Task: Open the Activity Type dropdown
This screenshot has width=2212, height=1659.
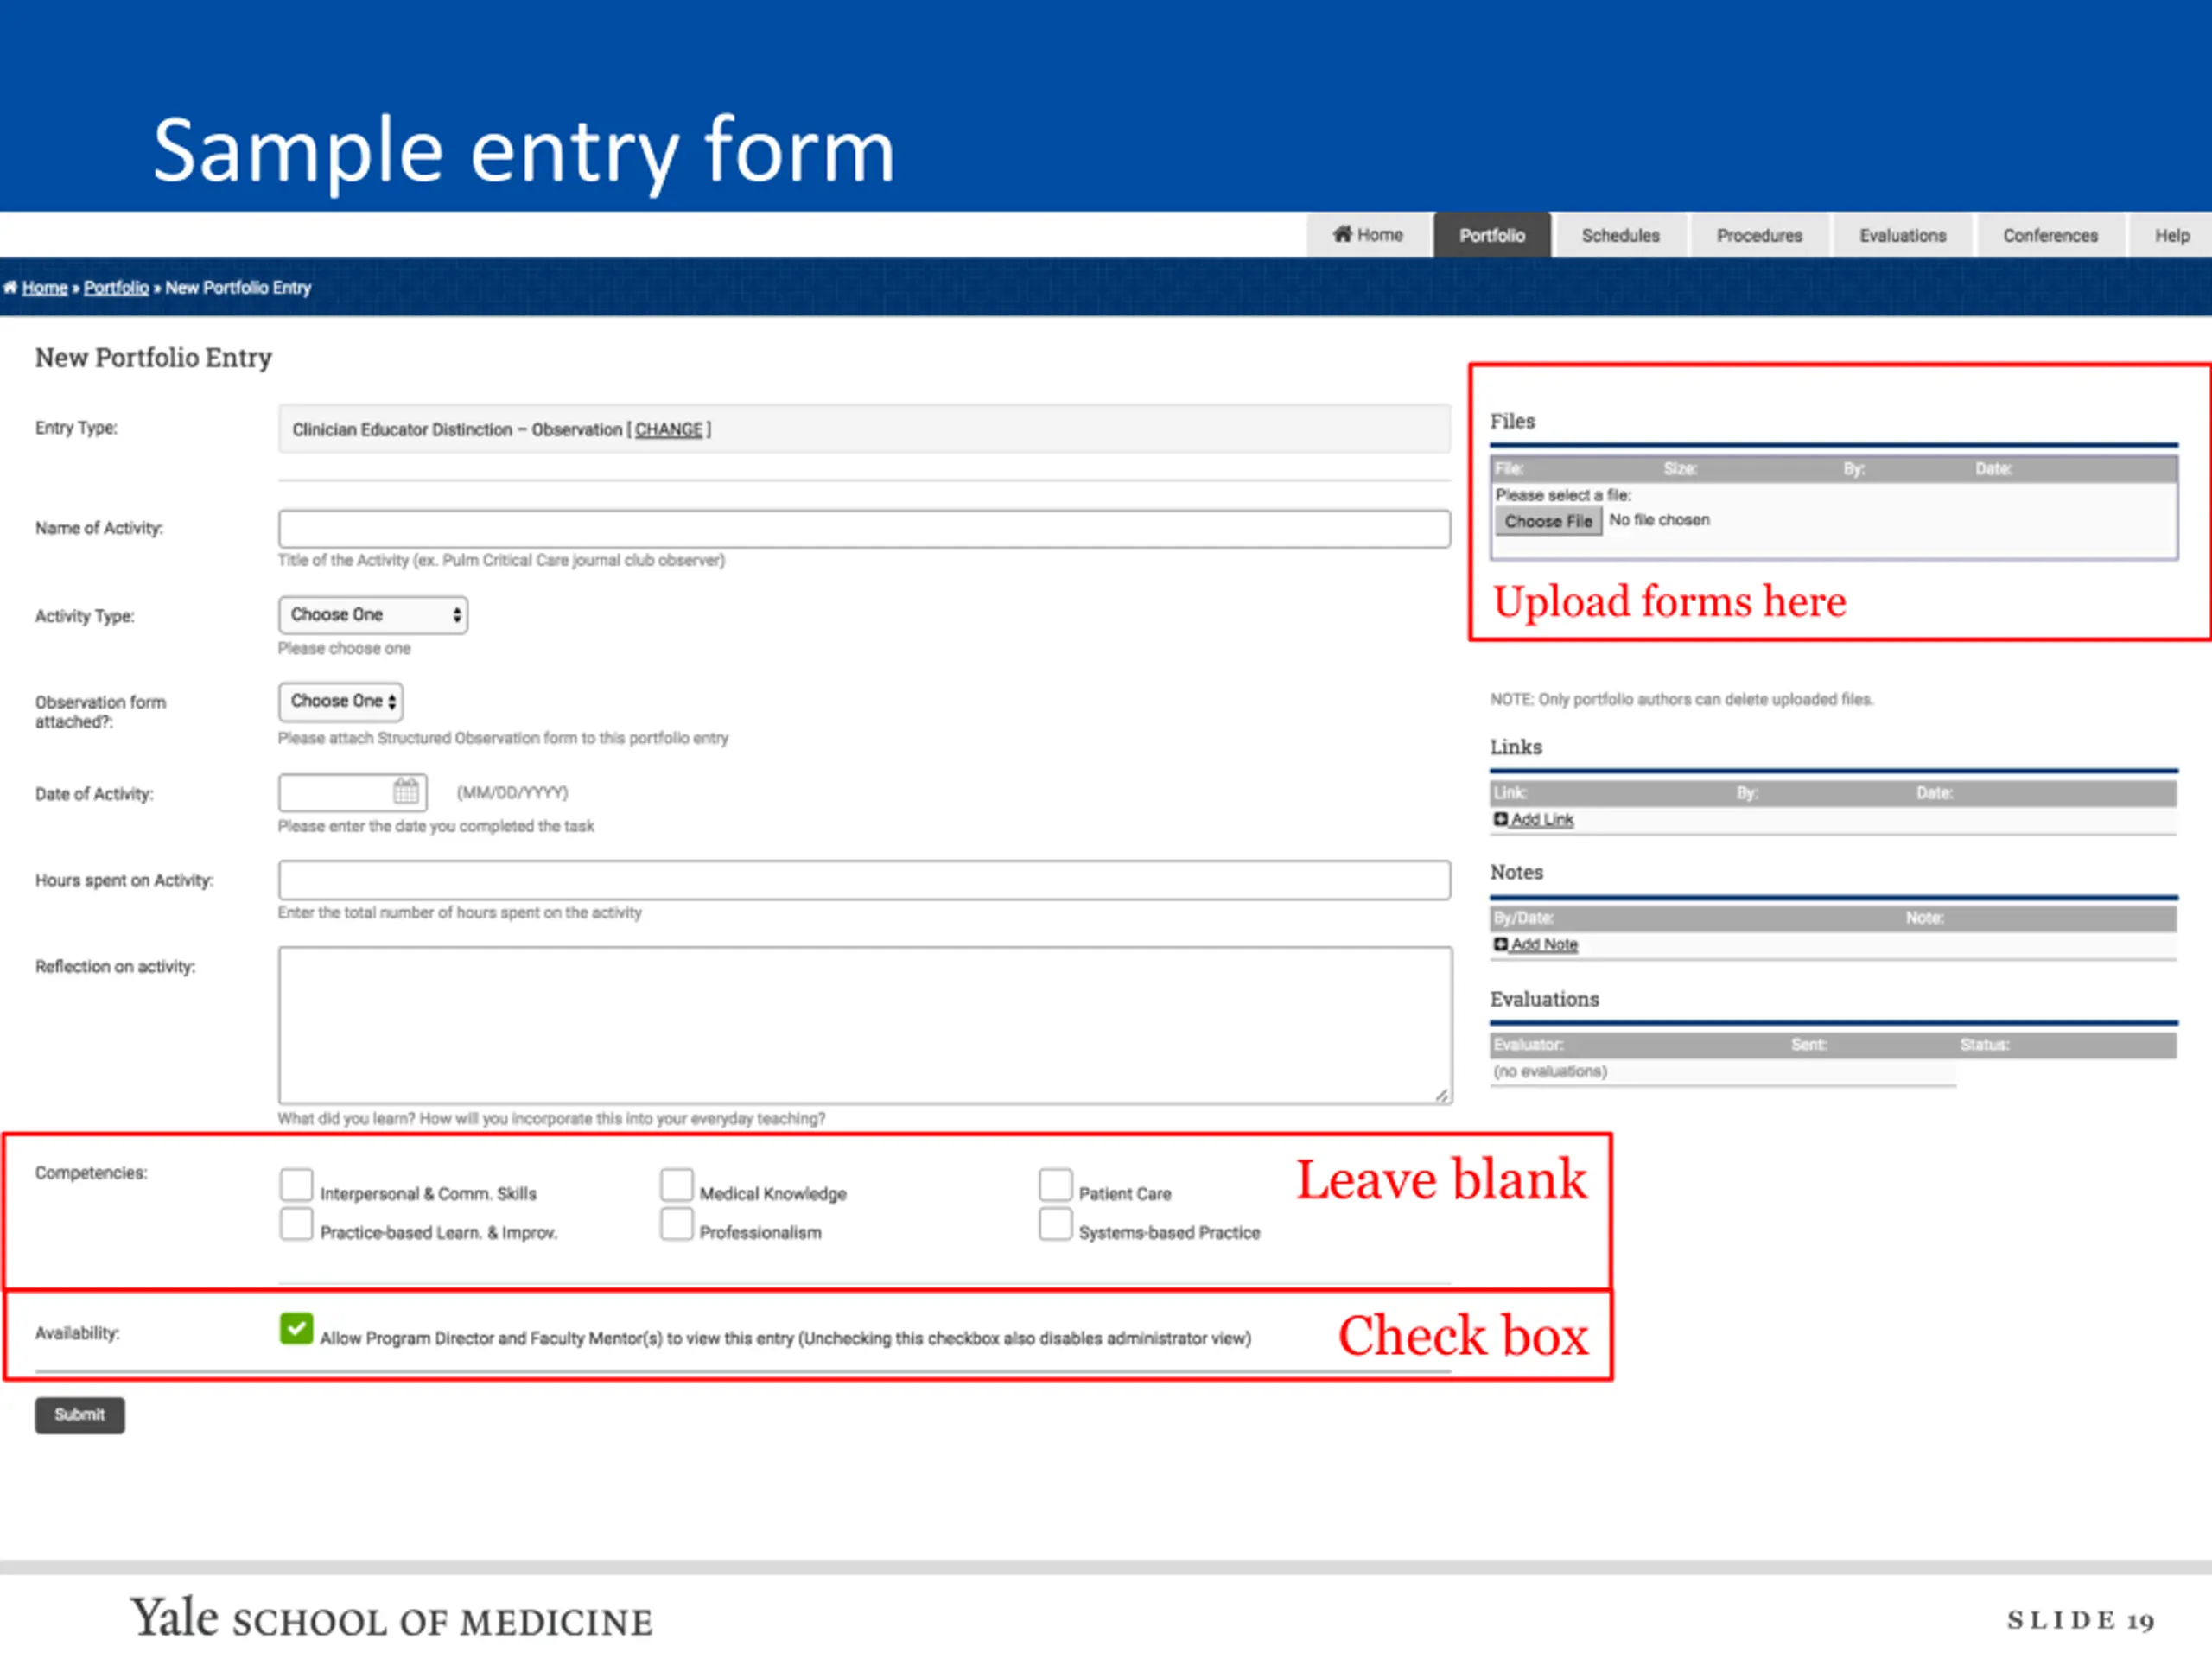Action: click(x=373, y=615)
